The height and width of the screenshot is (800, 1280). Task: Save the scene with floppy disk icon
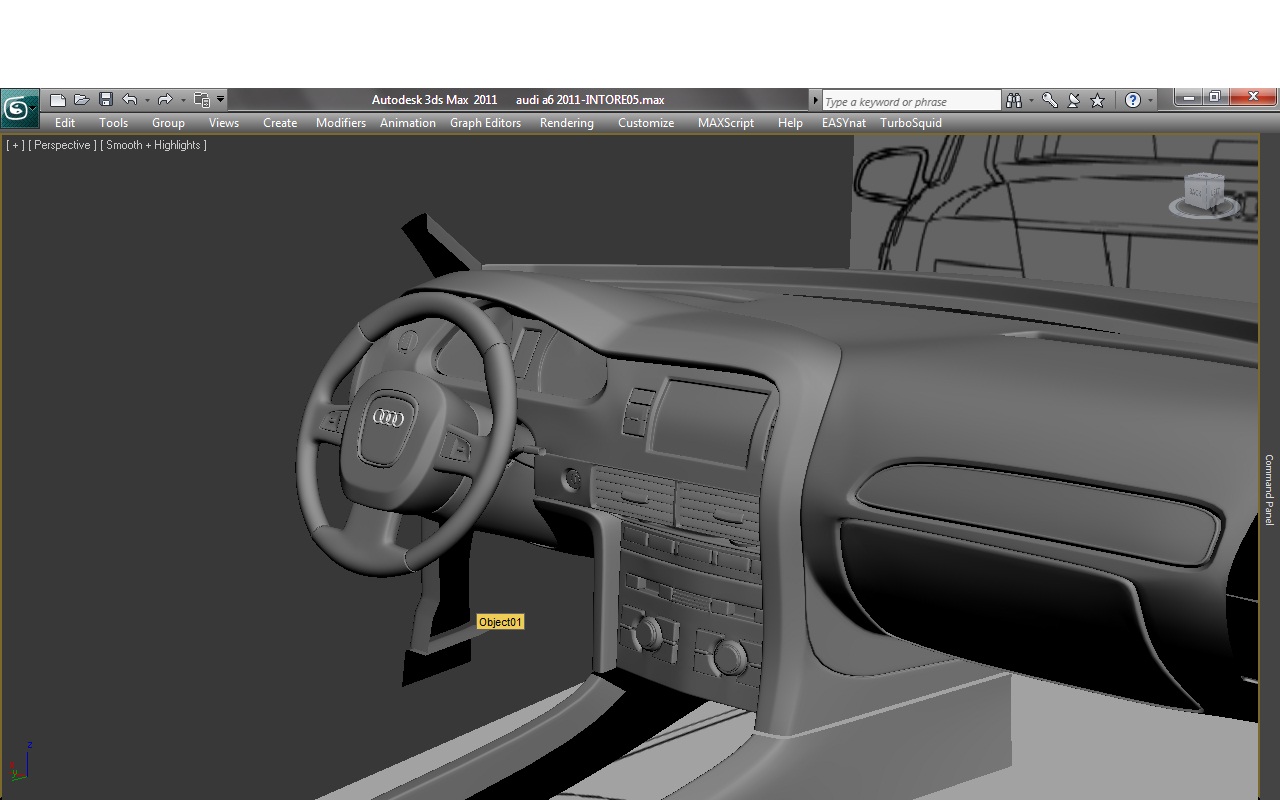106,100
